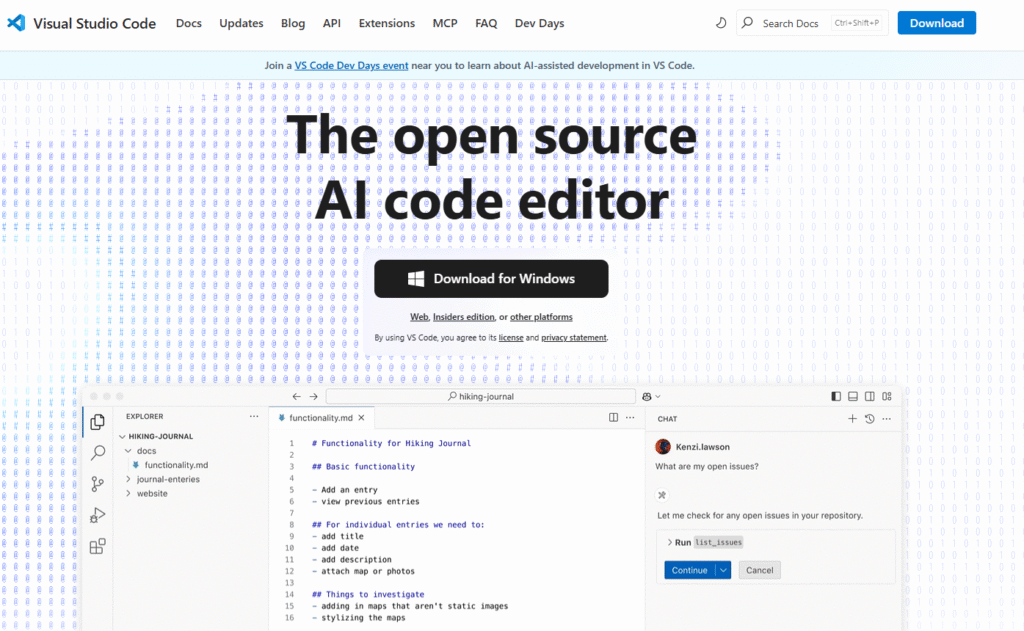
Task: Open chat history clock icon
Action: 869,419
